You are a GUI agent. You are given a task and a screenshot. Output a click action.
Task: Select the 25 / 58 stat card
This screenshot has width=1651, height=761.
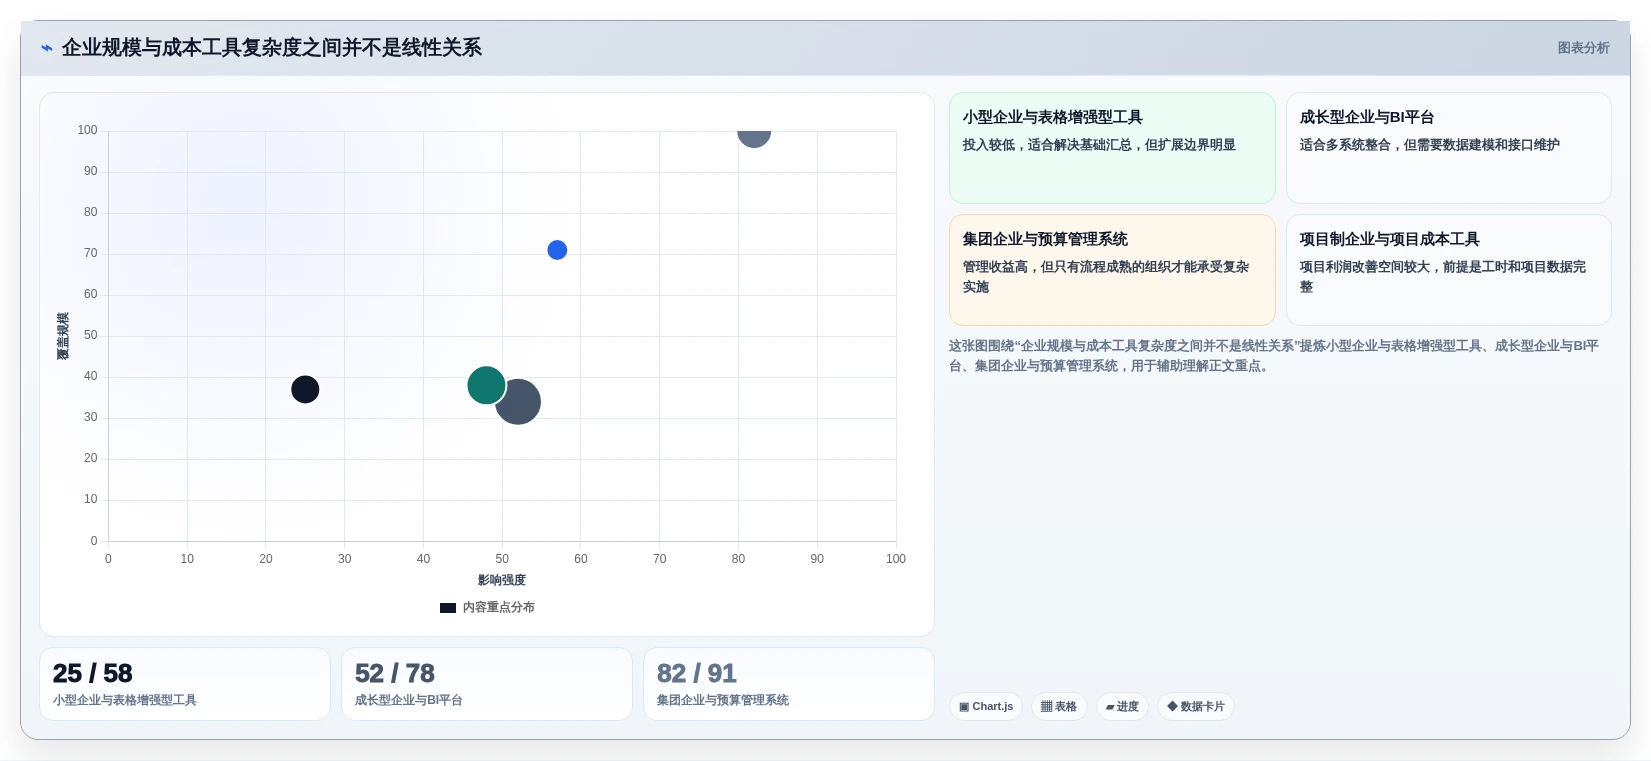pyautogui.click(x=185, y=684)
